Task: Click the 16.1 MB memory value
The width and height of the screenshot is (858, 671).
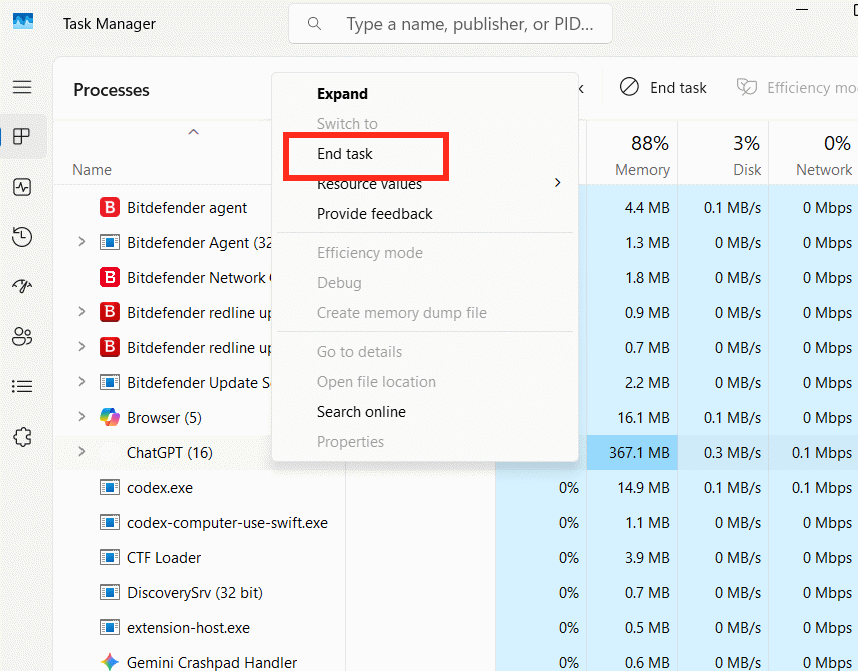Action: (x=643, y=418)
